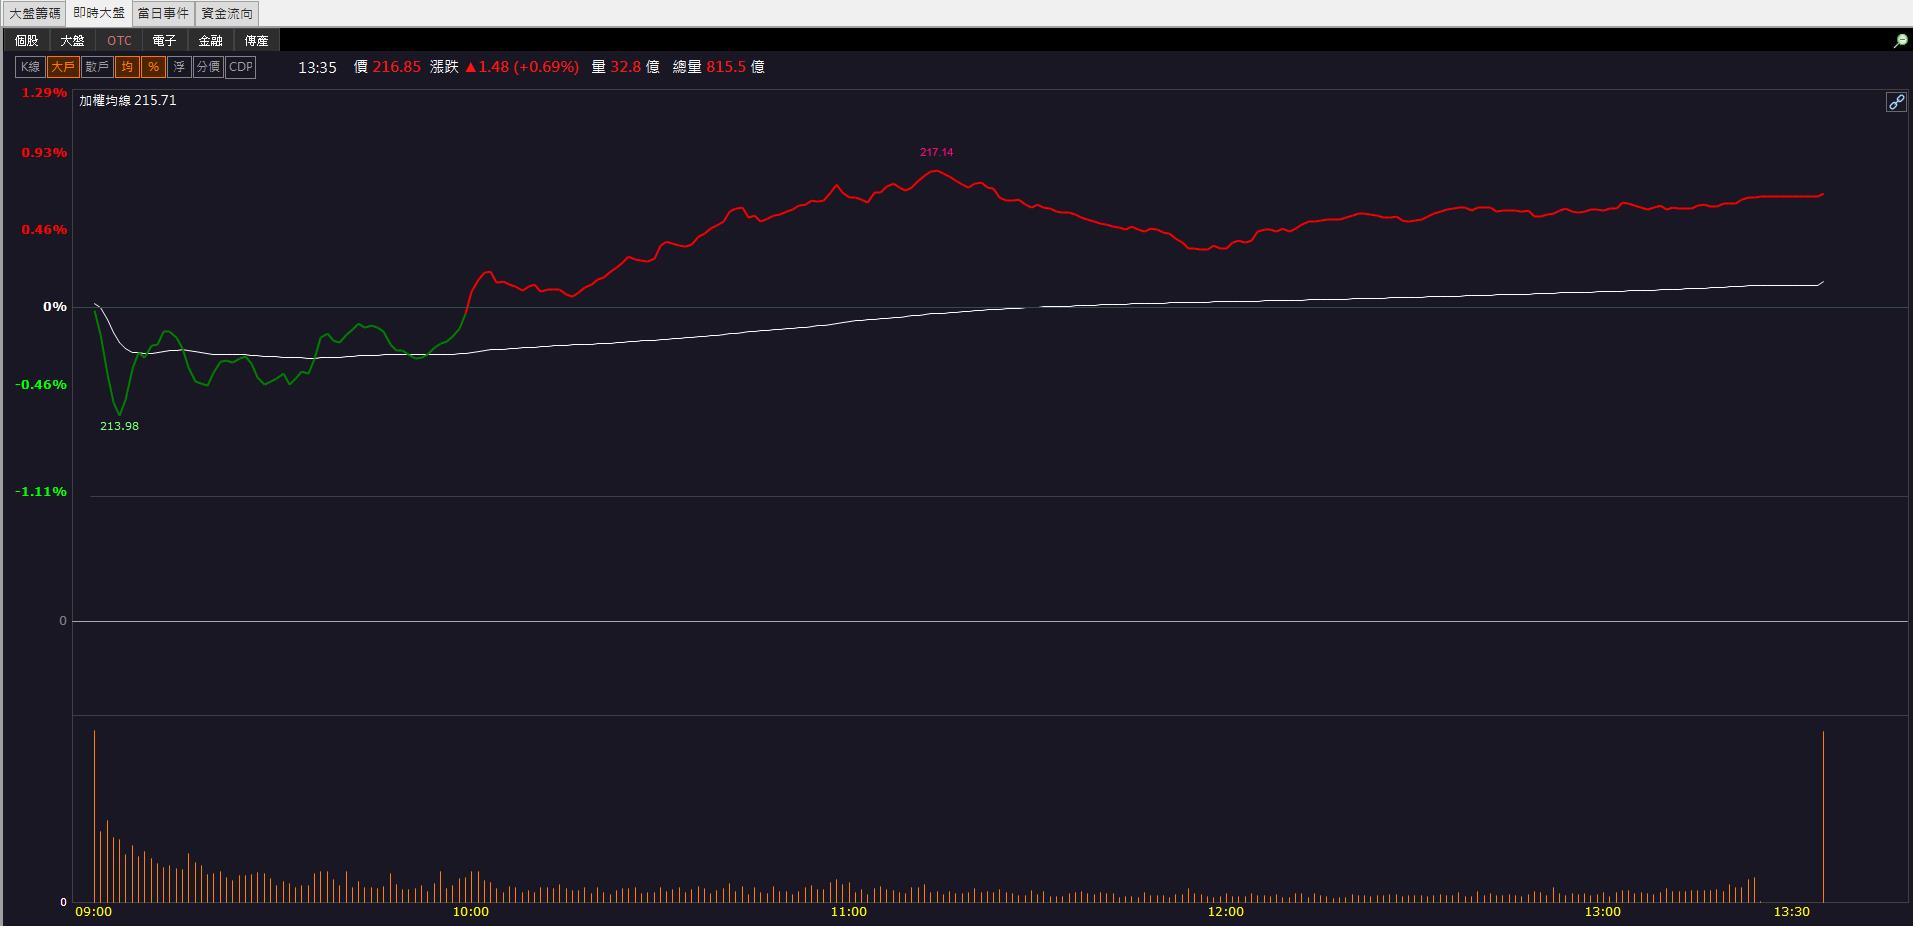Open the green magnifier search icon

[1900, 41]
